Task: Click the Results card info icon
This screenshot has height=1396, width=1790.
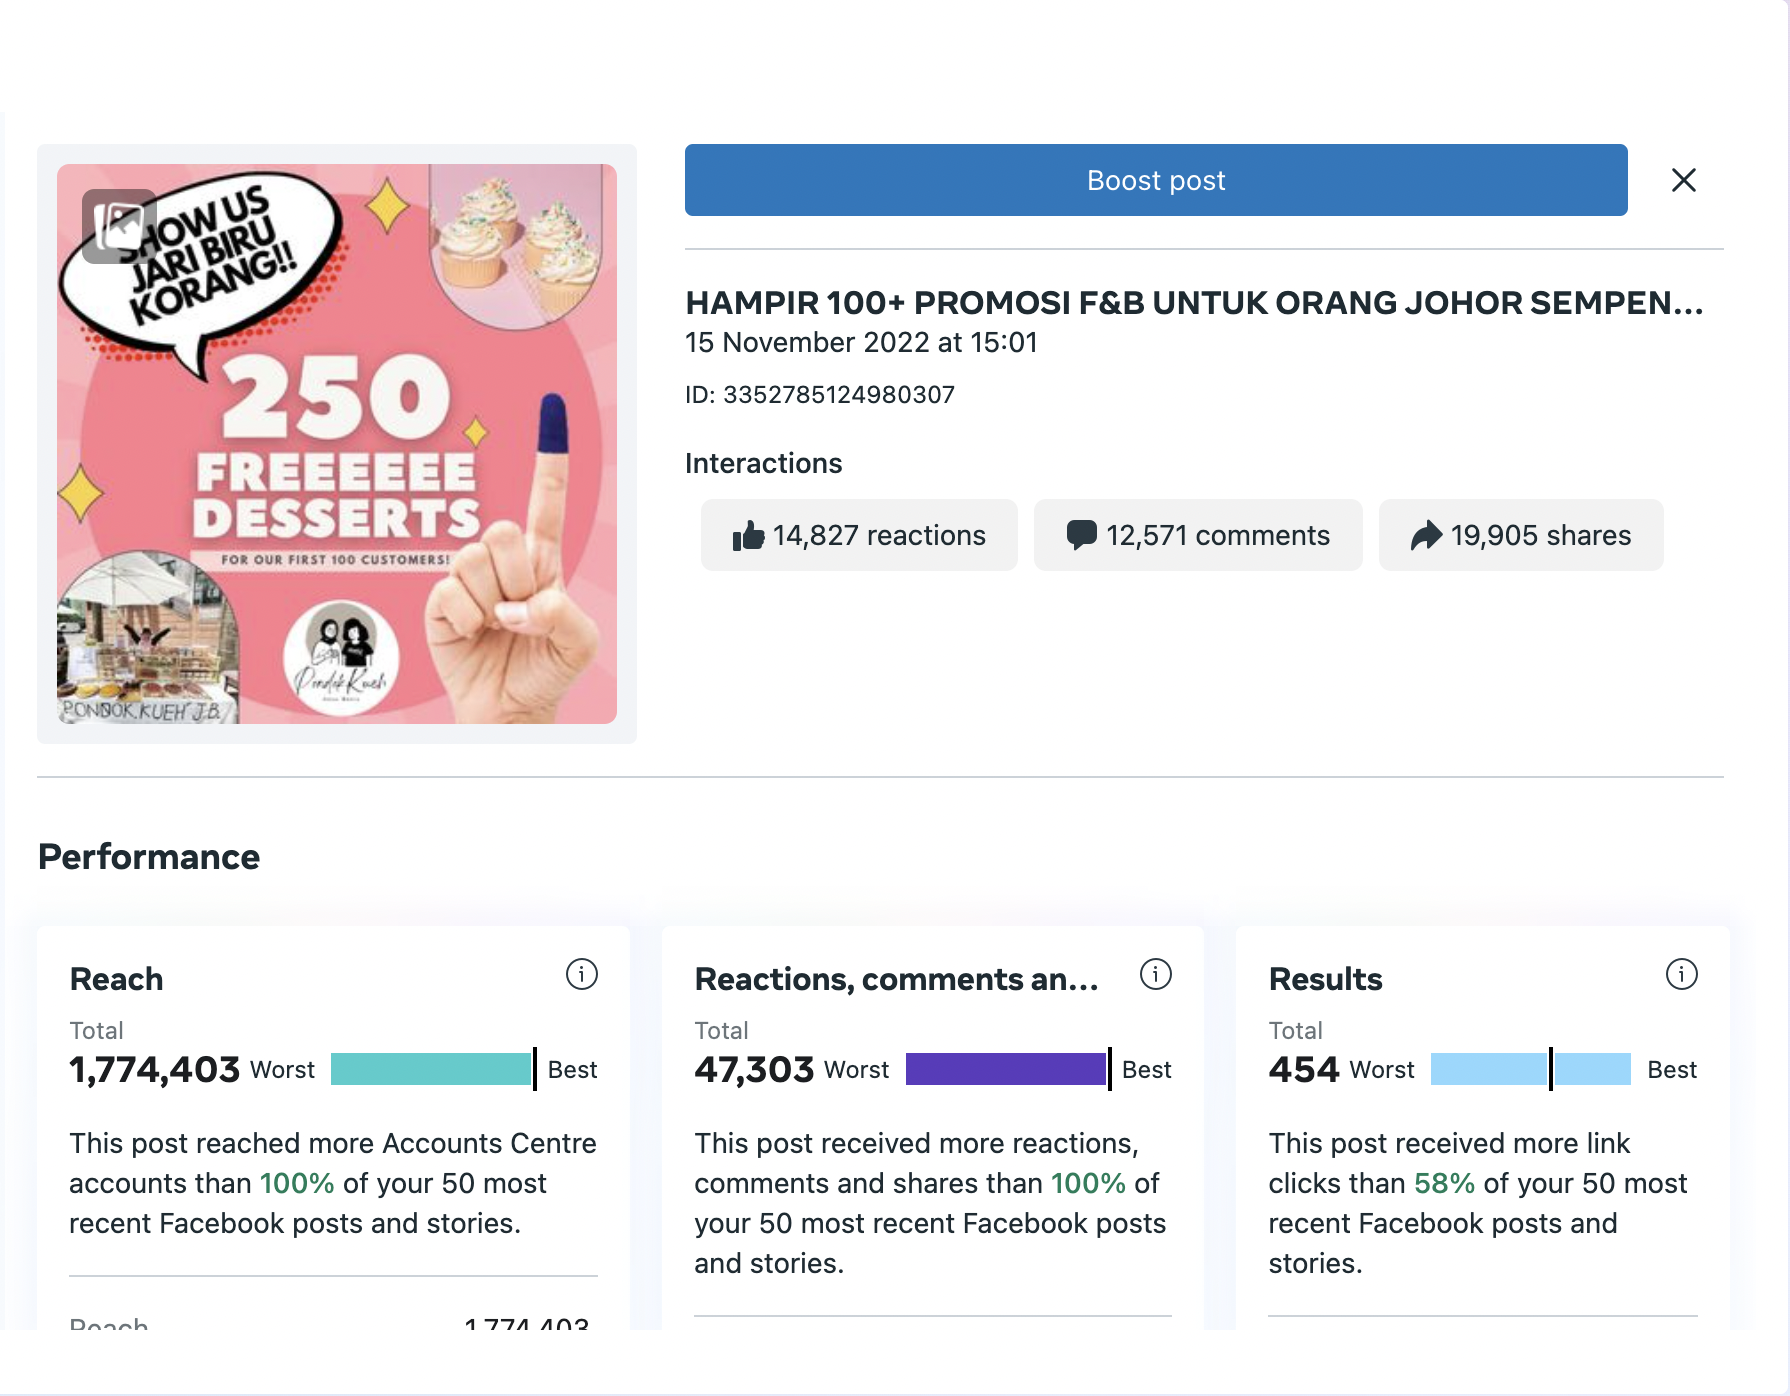Action: tap(1681, 974)
